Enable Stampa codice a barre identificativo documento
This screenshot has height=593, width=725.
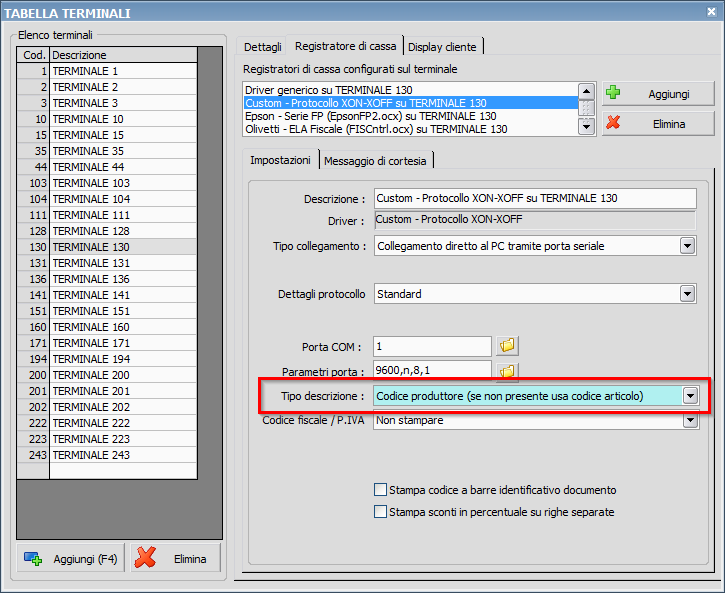click(x=381, y=489)
